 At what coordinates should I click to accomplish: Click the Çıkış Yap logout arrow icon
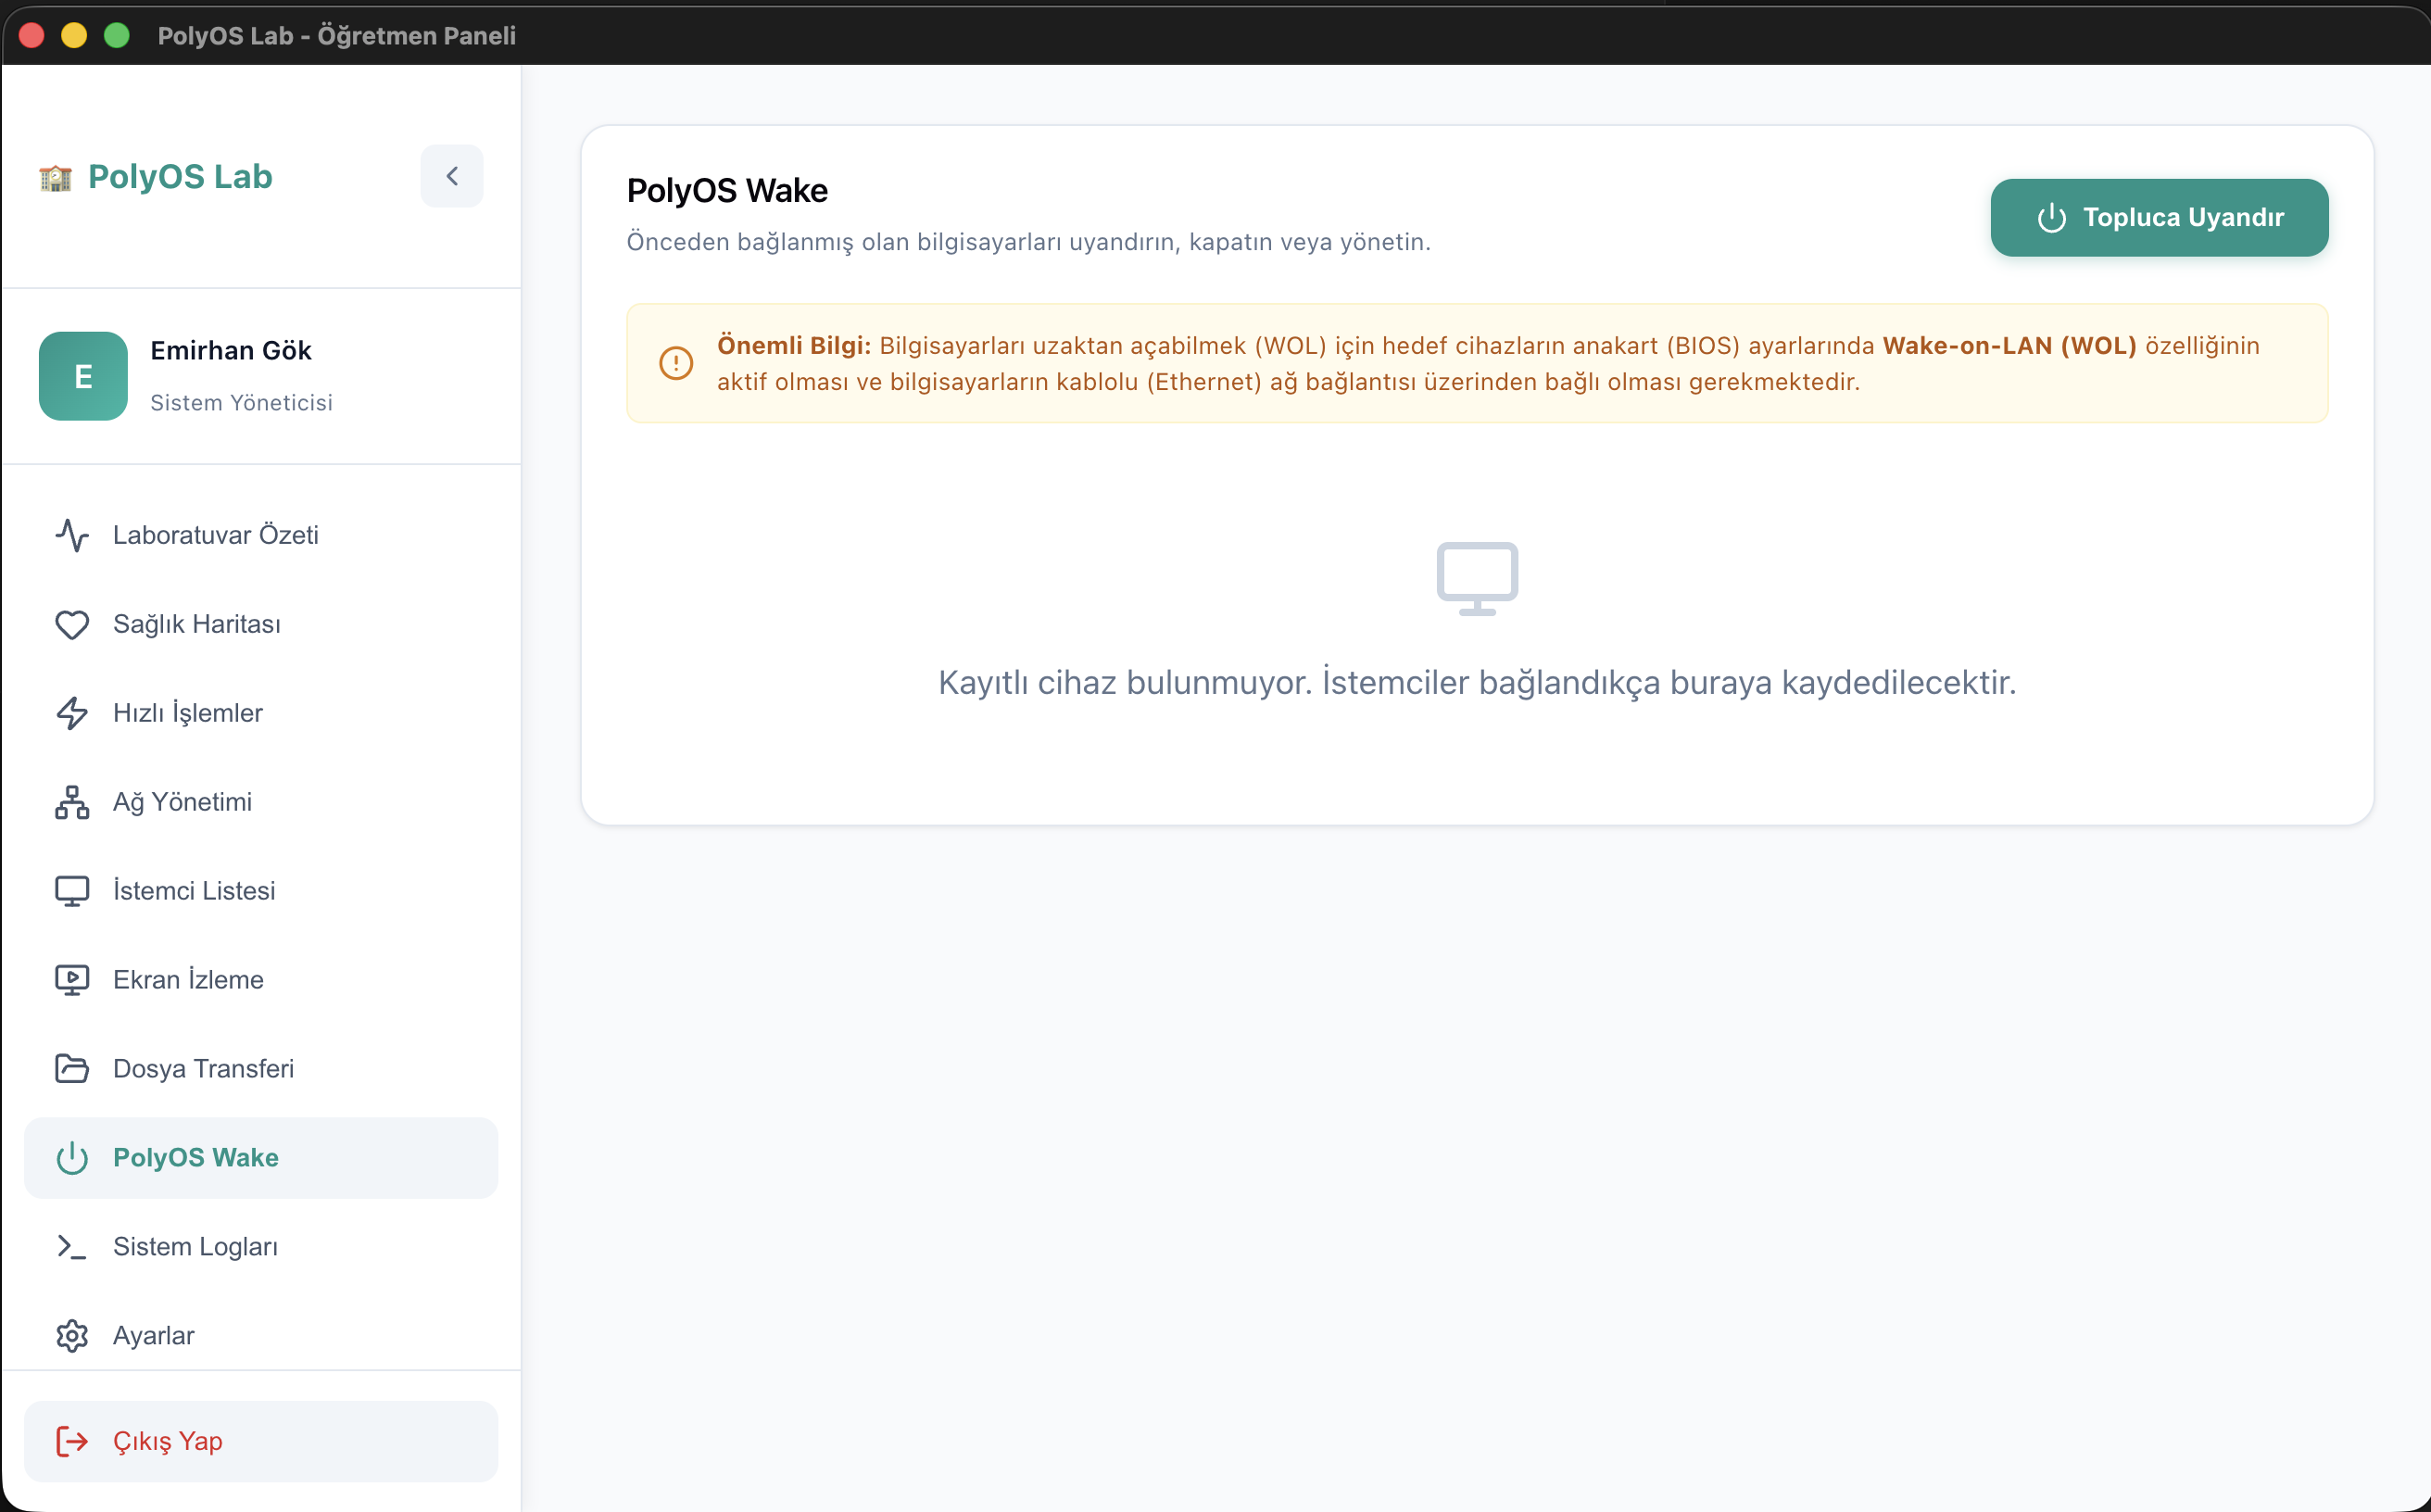pos(72,1441)
